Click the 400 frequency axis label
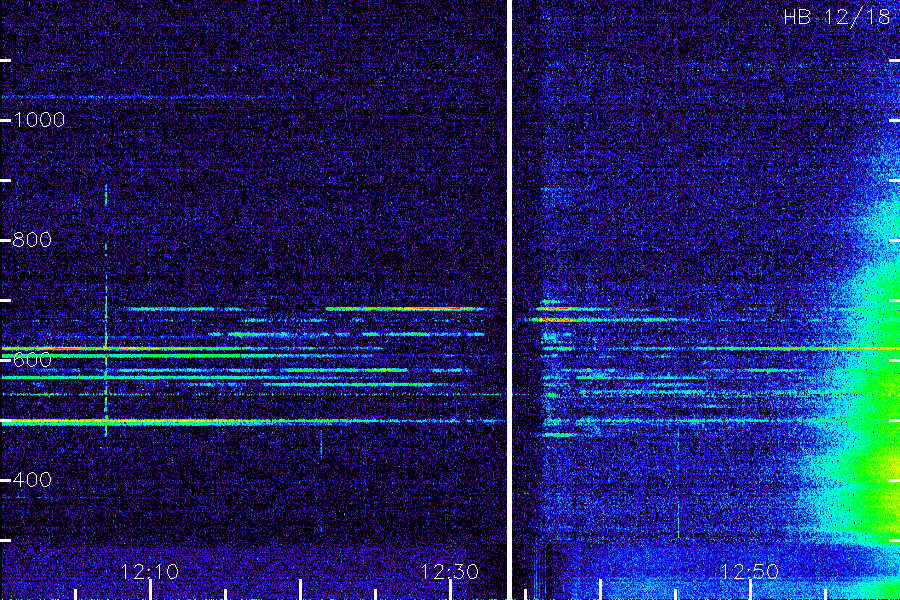The height and width of the screenshot is (600, 900). tap(32, 479)
